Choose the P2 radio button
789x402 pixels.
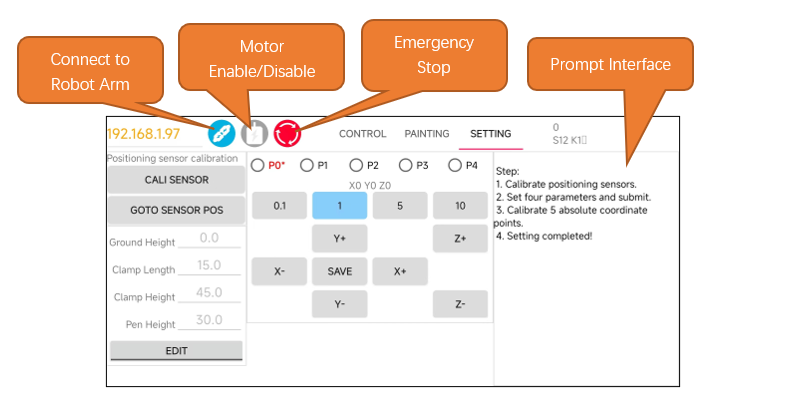point(356,165)
